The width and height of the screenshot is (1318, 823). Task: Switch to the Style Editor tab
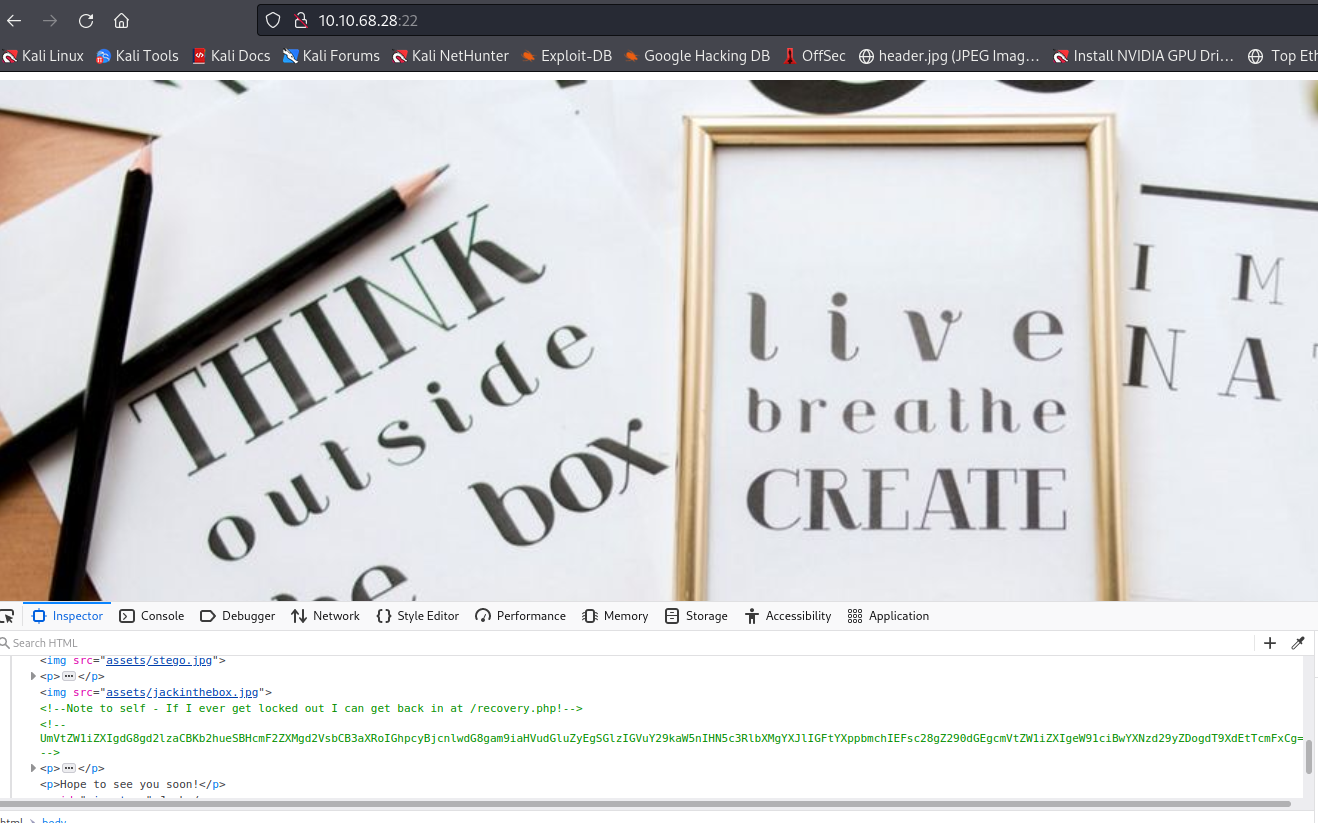coord(417,616)
